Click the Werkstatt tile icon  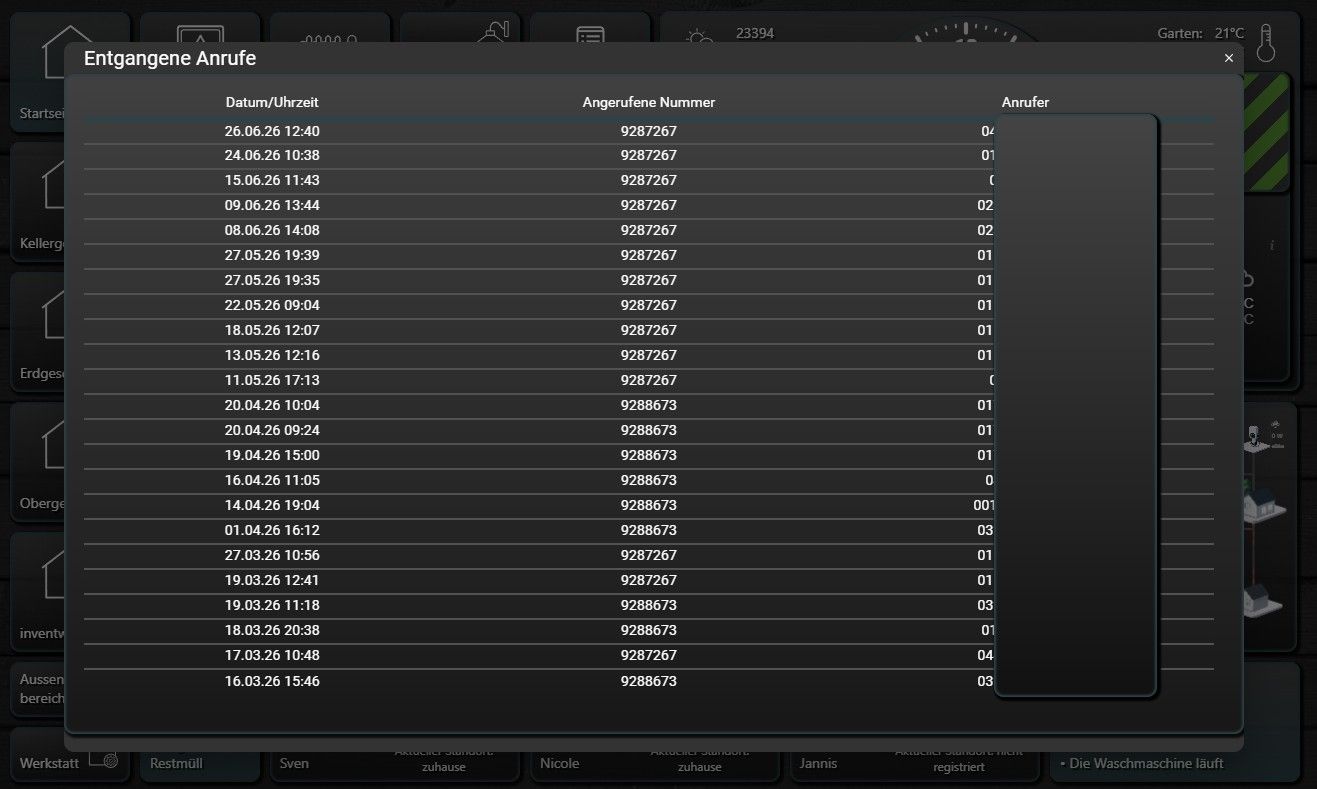coord(103,759)
